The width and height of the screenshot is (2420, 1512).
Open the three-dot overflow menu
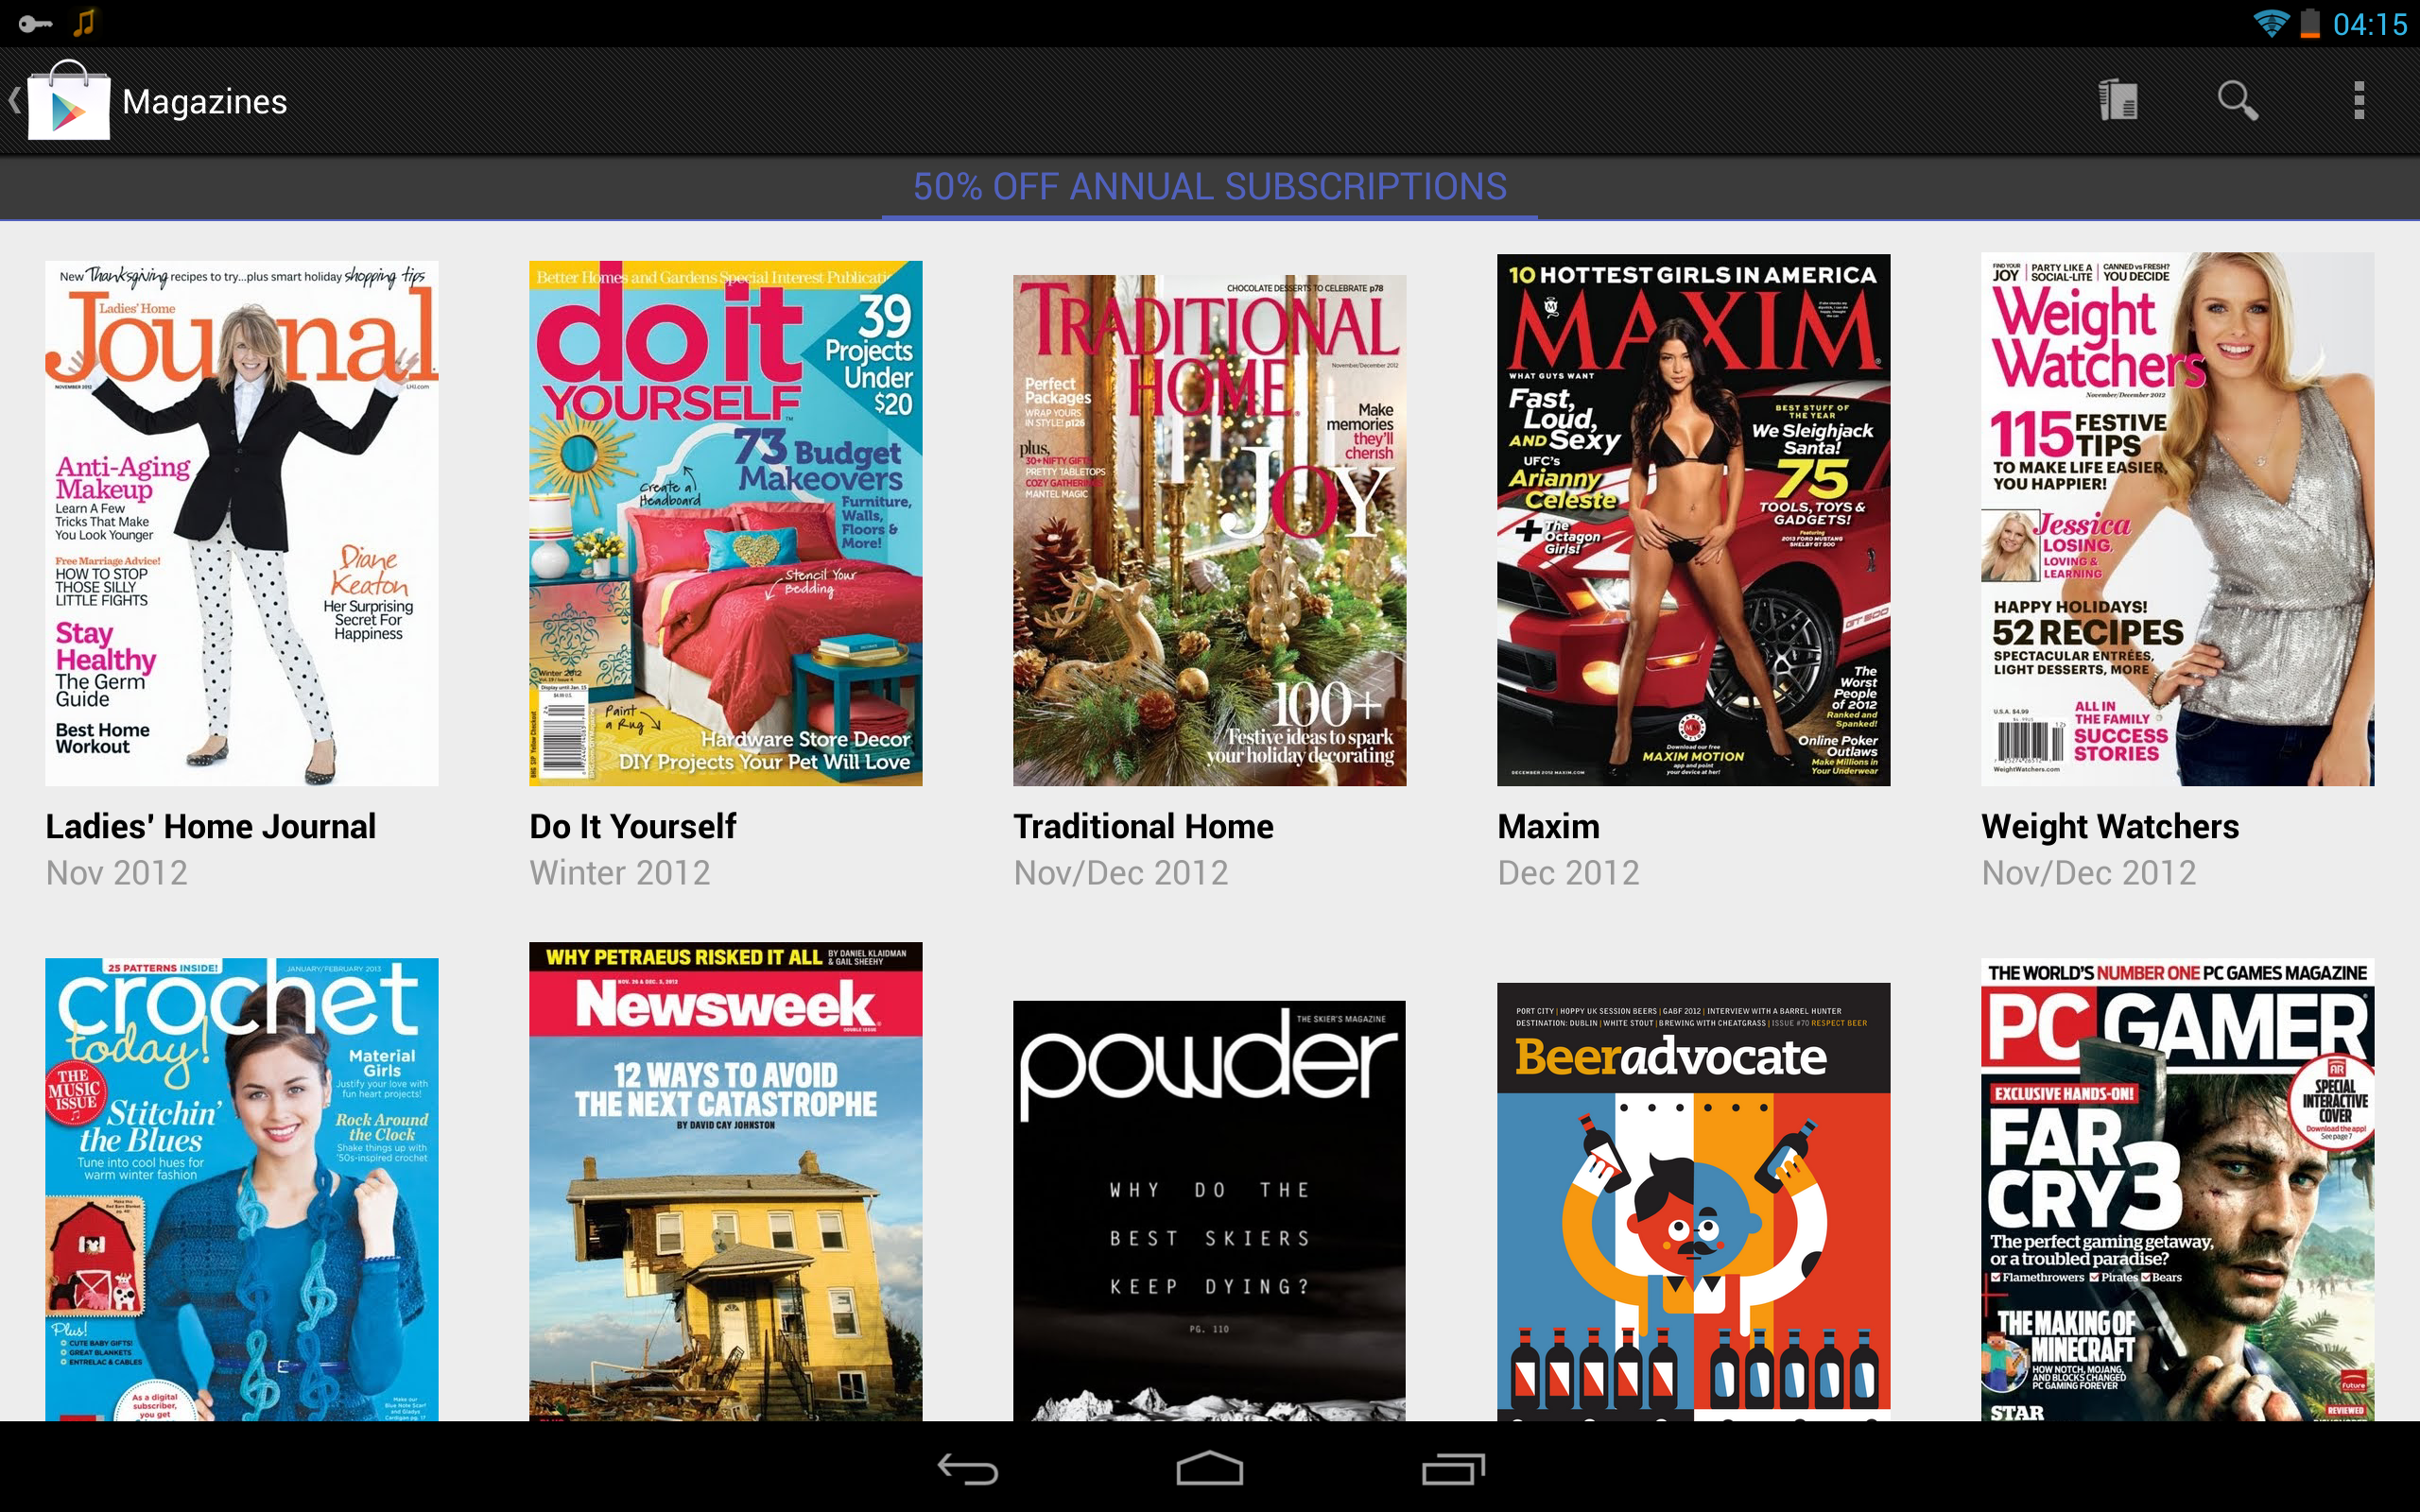[2359, 101]
